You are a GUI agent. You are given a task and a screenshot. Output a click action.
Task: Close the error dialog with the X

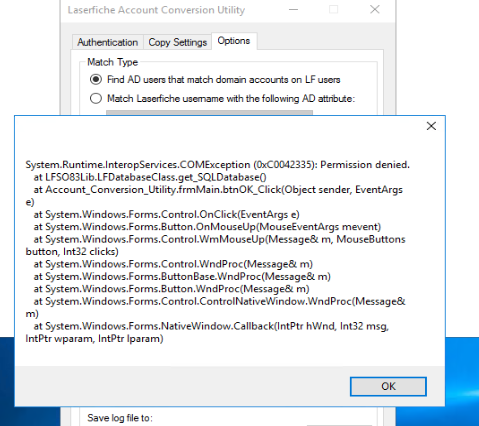(431, 126)
